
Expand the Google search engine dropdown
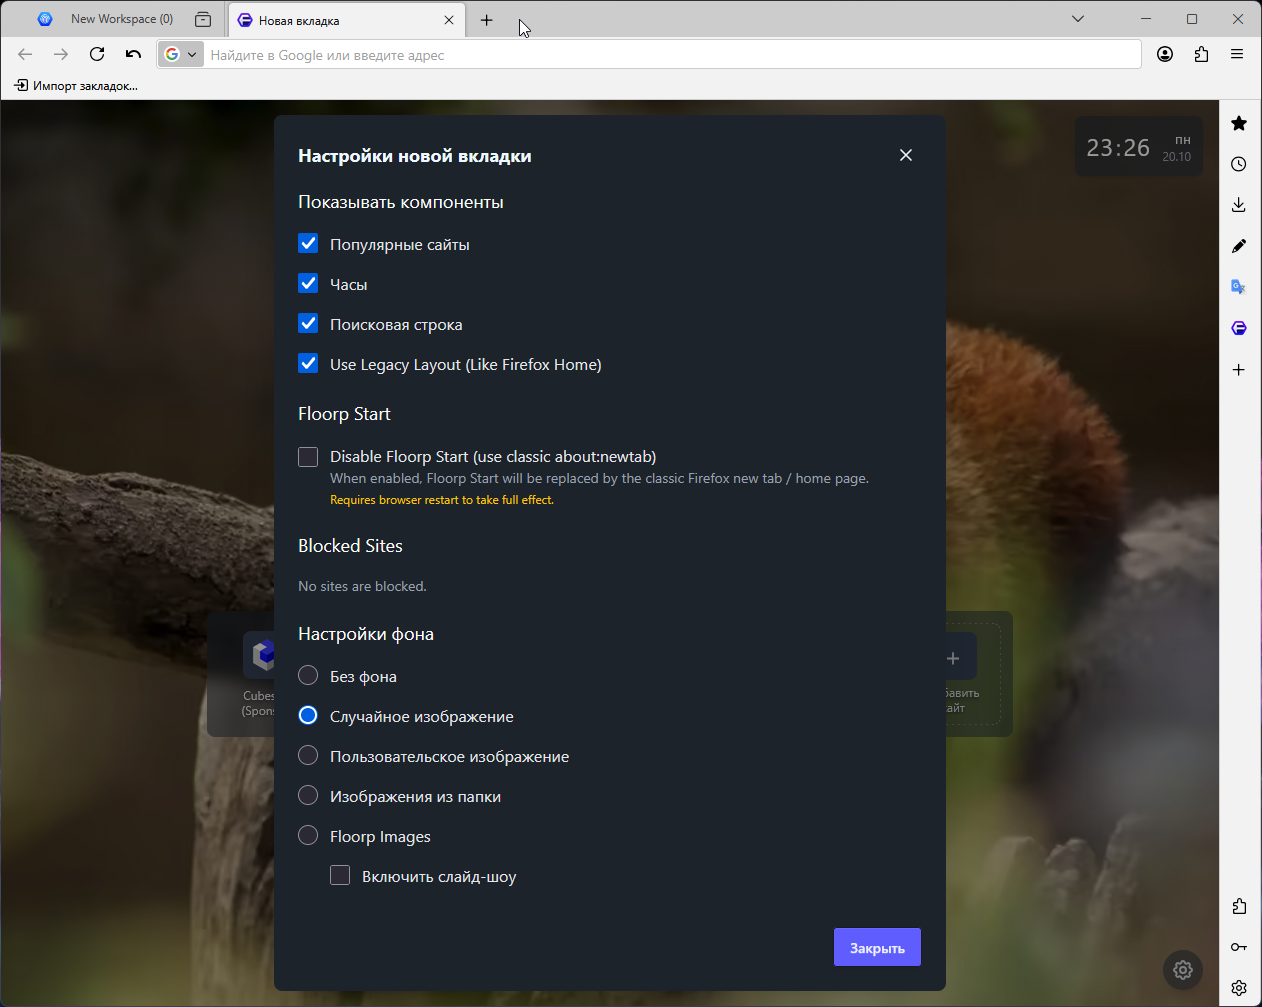pyautogui.click(x=181, y=54)
